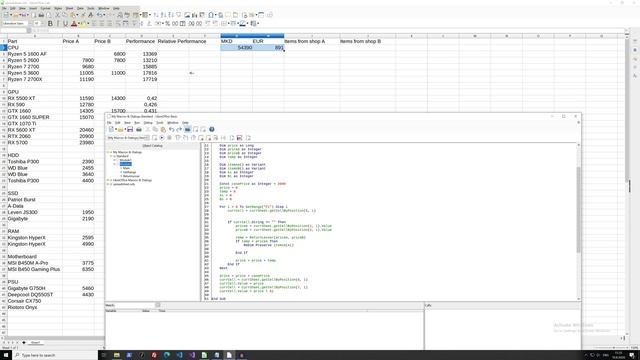Print from the Basic IDE toolbar
The image size is (640, 360).
point(139,129)
